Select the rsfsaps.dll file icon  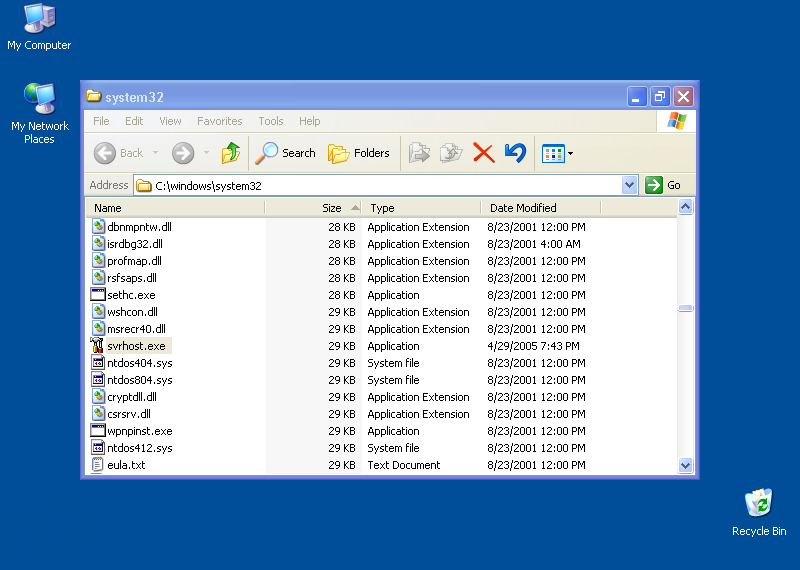tap(98, 278)
